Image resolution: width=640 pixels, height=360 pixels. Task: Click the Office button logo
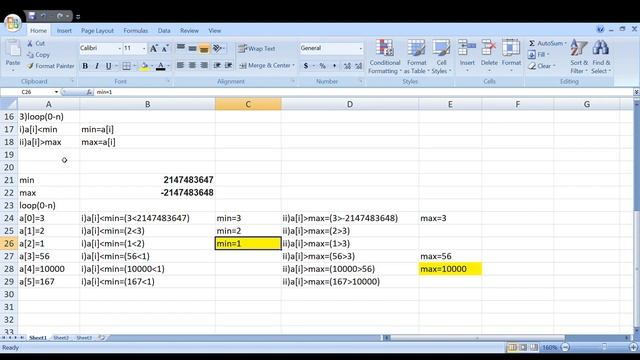pyautogui.click(x=13, y=23)
